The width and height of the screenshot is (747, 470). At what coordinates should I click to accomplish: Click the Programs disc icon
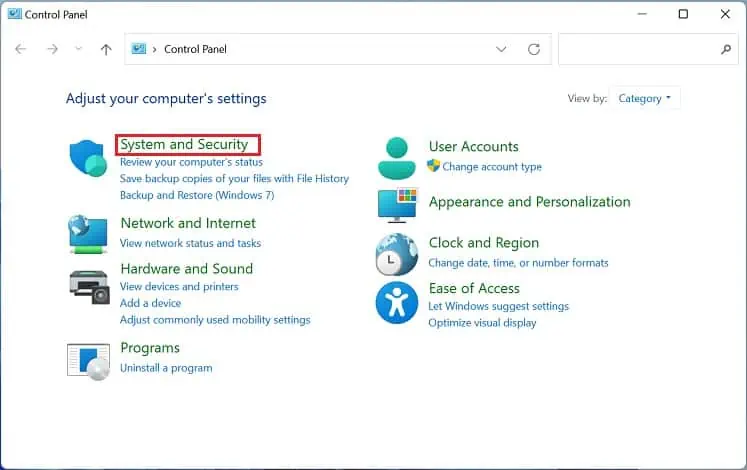pos(89,361)
